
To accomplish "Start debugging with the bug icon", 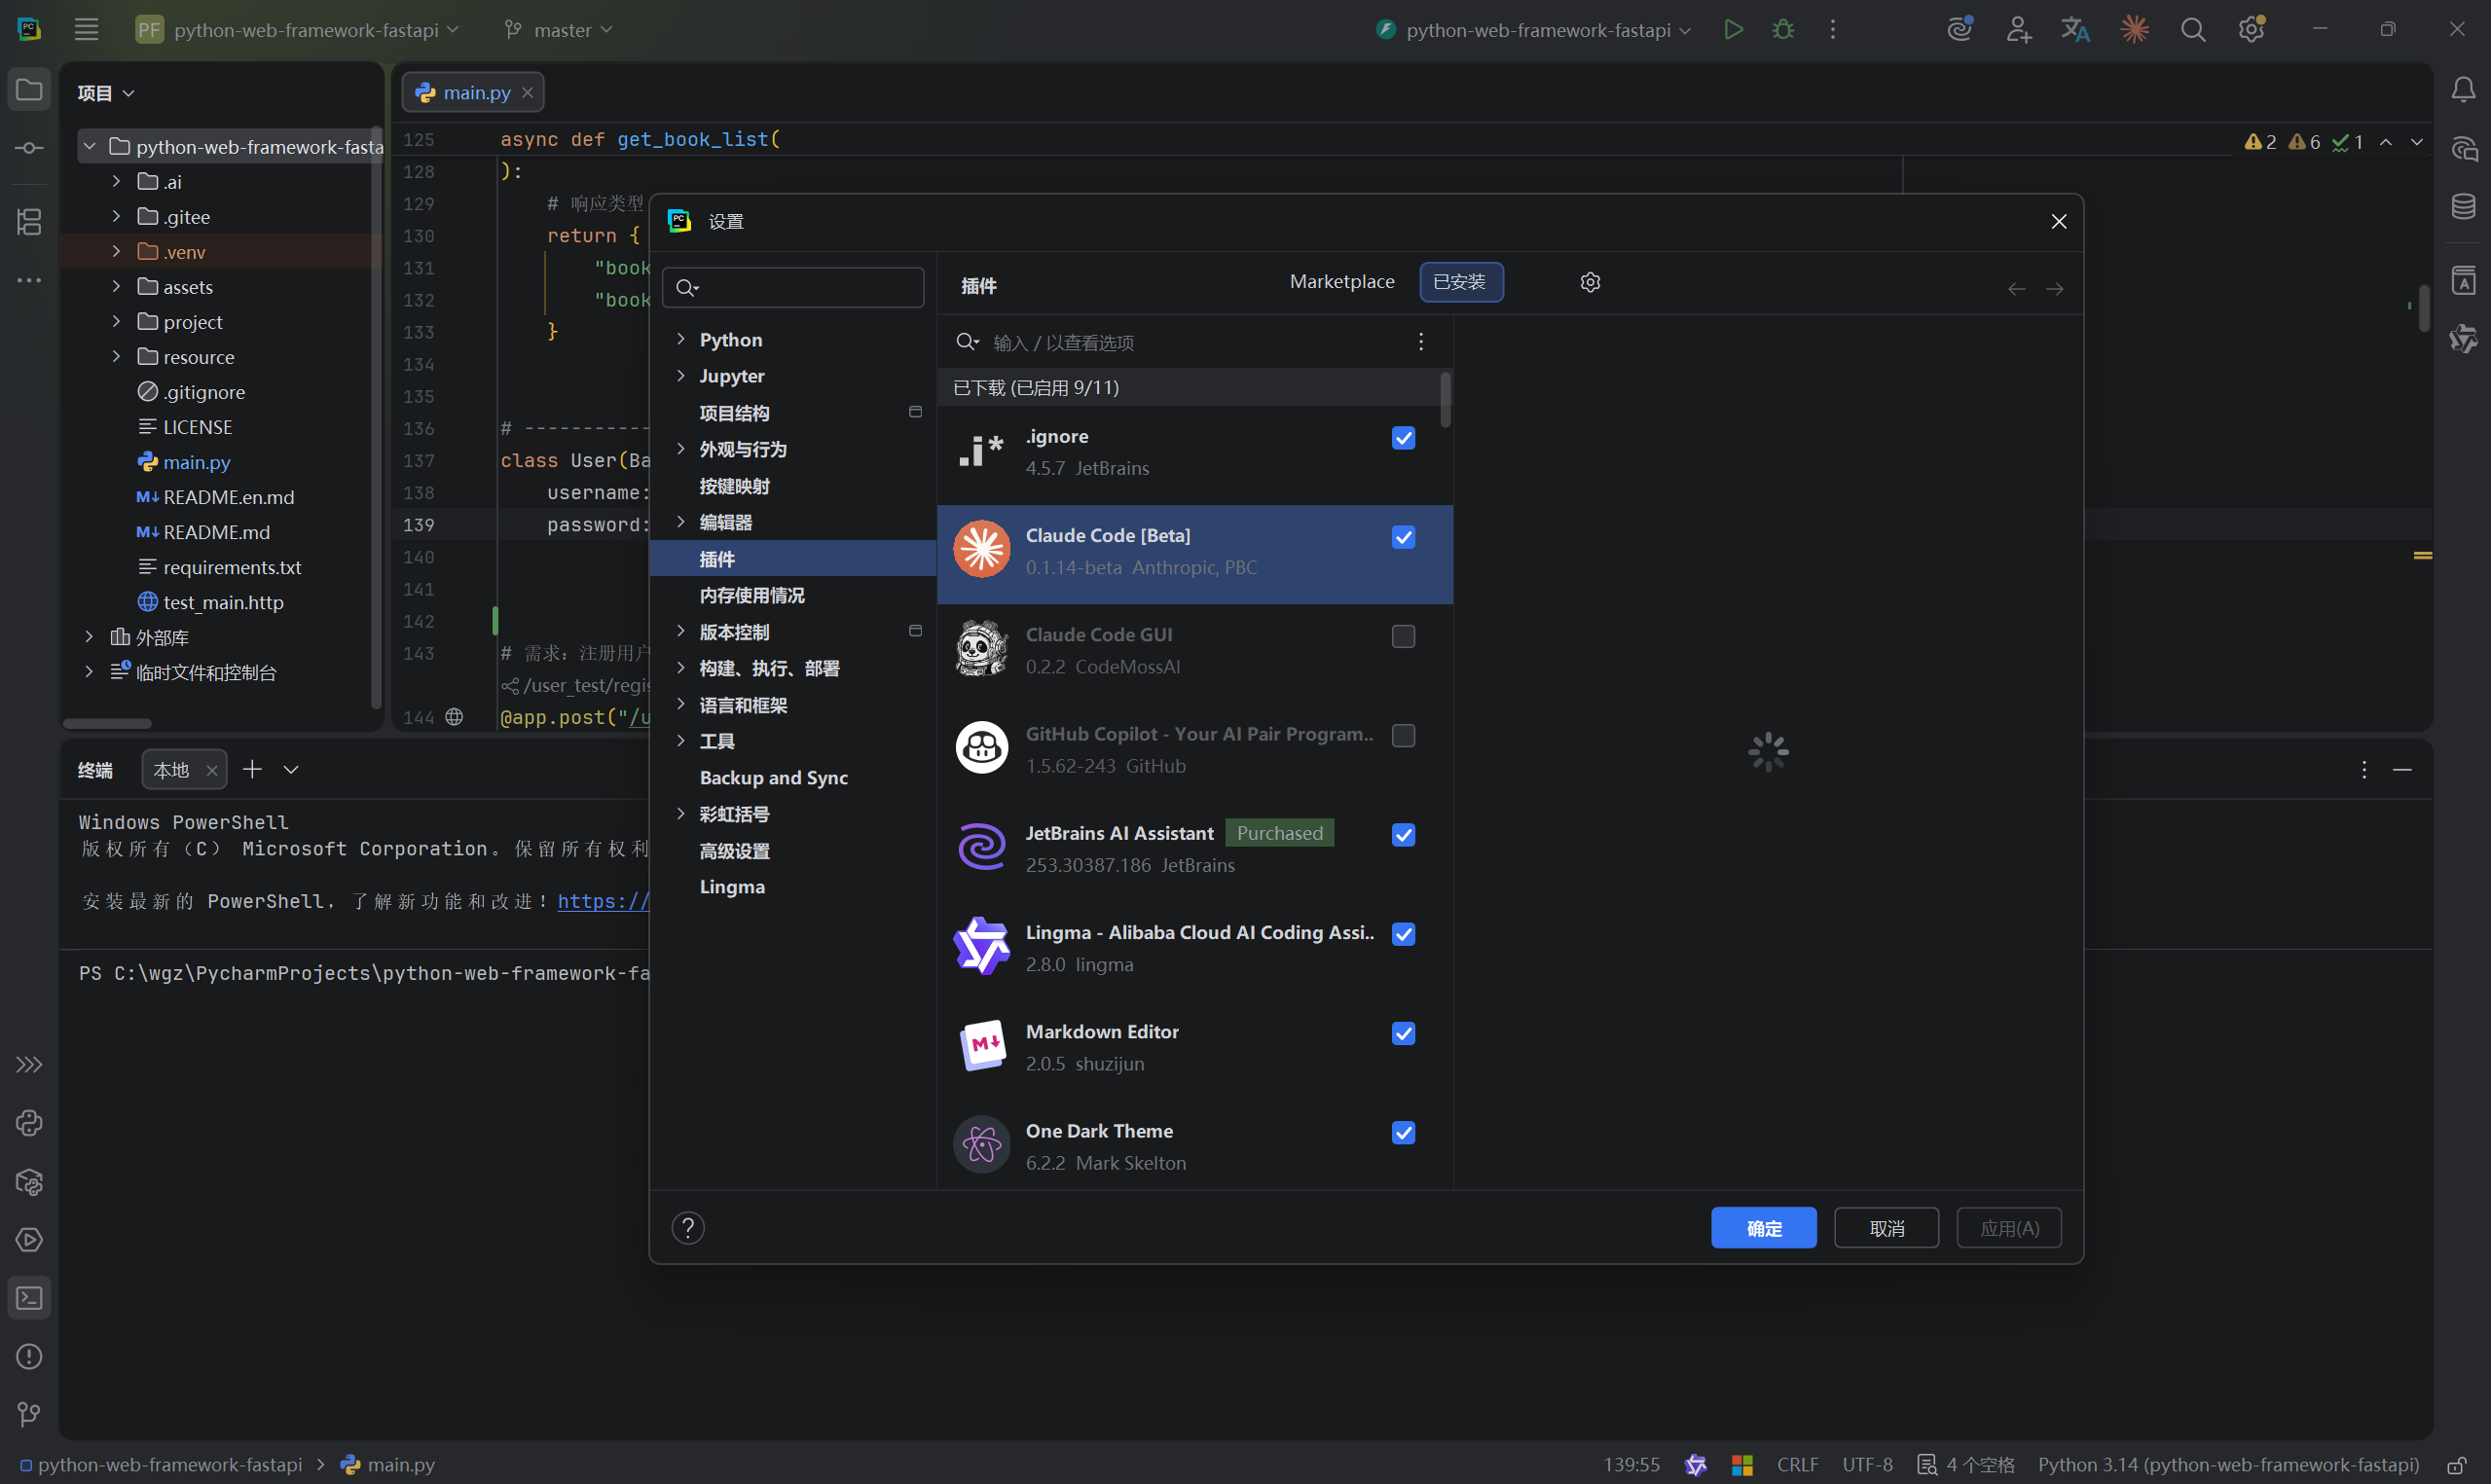I will pos(1782,30).
